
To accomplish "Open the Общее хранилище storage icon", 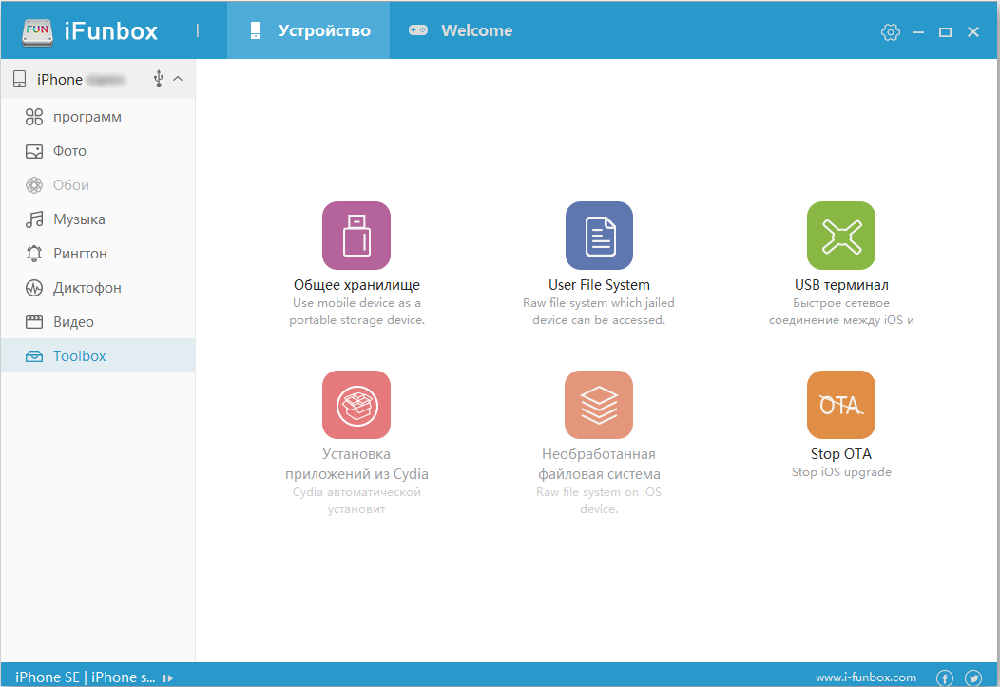I will 356,235.
